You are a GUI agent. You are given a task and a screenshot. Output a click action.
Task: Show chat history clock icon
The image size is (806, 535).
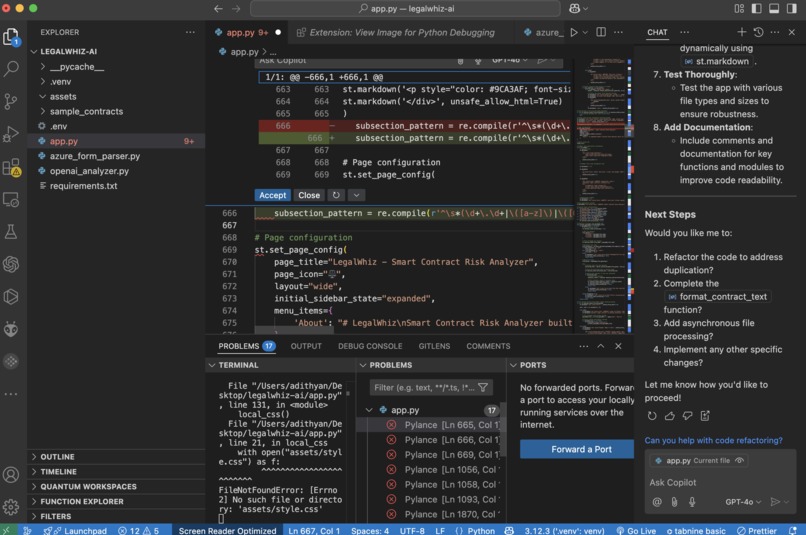(758, 32)
